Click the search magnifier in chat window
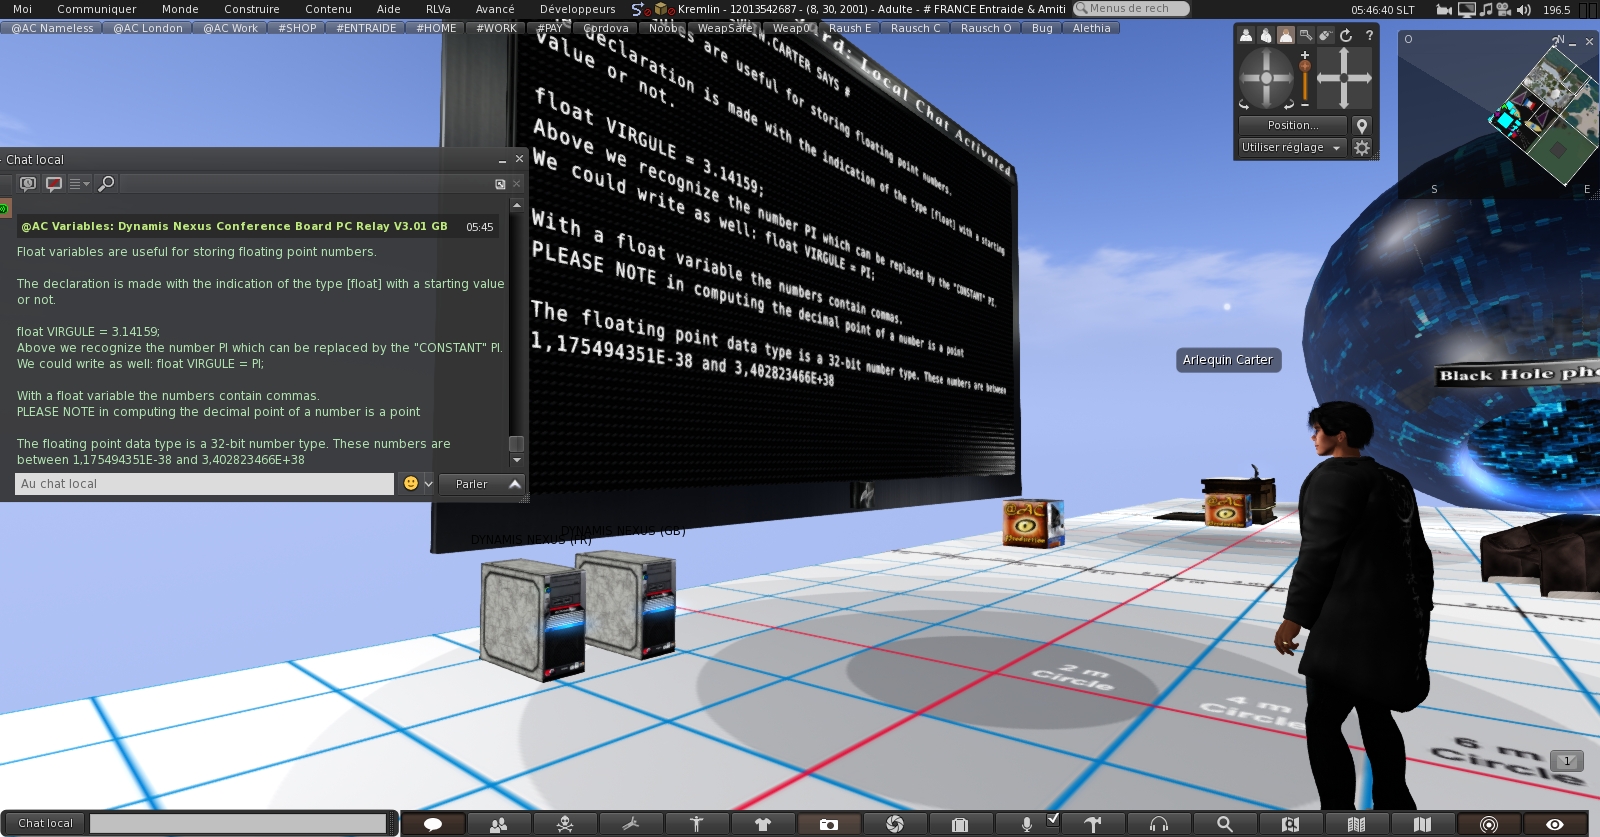 [106, 184]
